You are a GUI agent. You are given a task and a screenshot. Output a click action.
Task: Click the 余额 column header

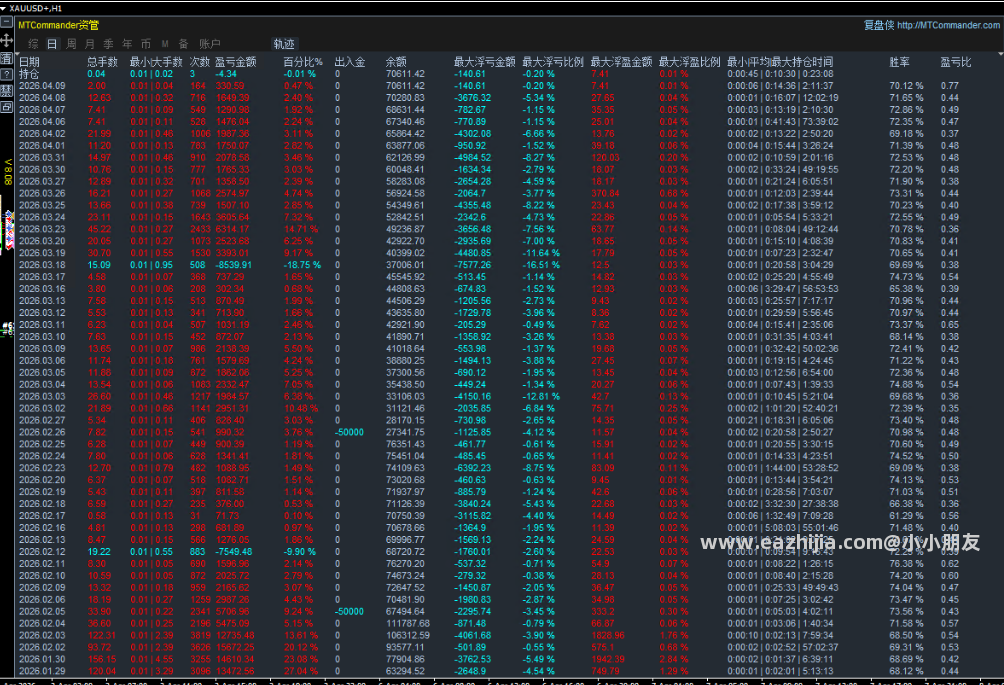(396, 62)
